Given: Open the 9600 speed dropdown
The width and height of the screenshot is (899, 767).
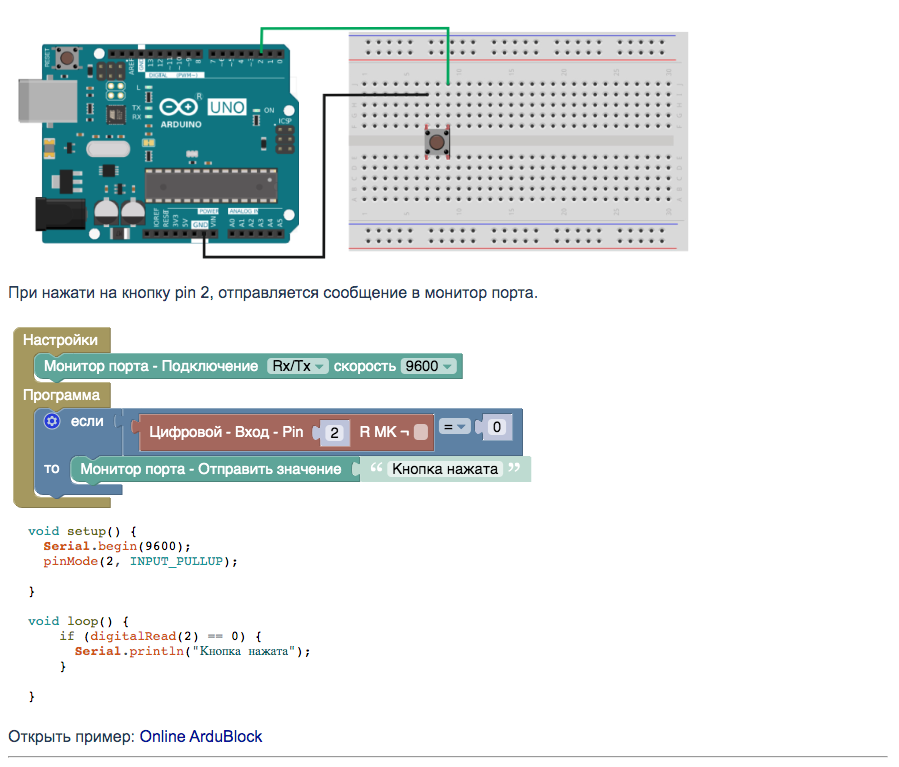Looking at the screenshot, I should pos(426,364).
